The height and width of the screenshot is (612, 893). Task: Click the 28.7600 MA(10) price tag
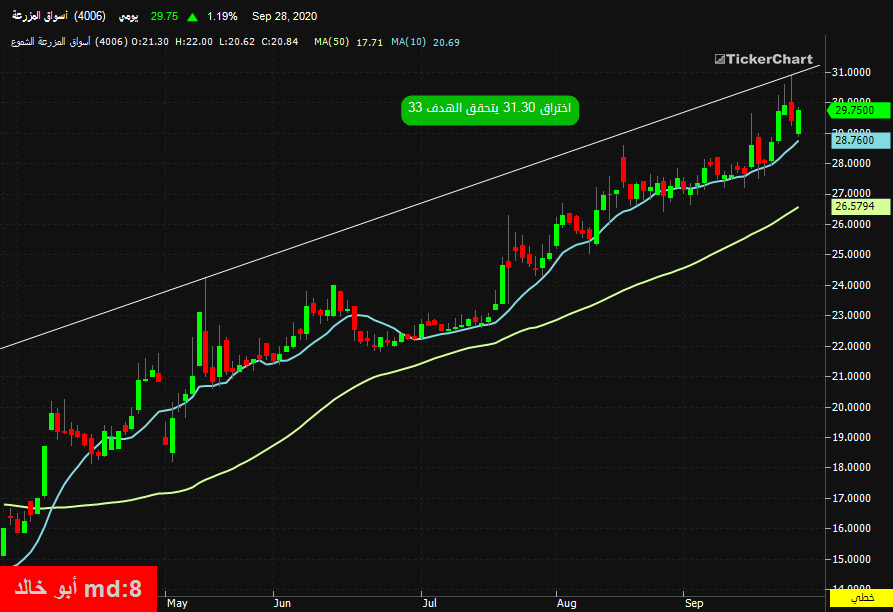(860, 140)
